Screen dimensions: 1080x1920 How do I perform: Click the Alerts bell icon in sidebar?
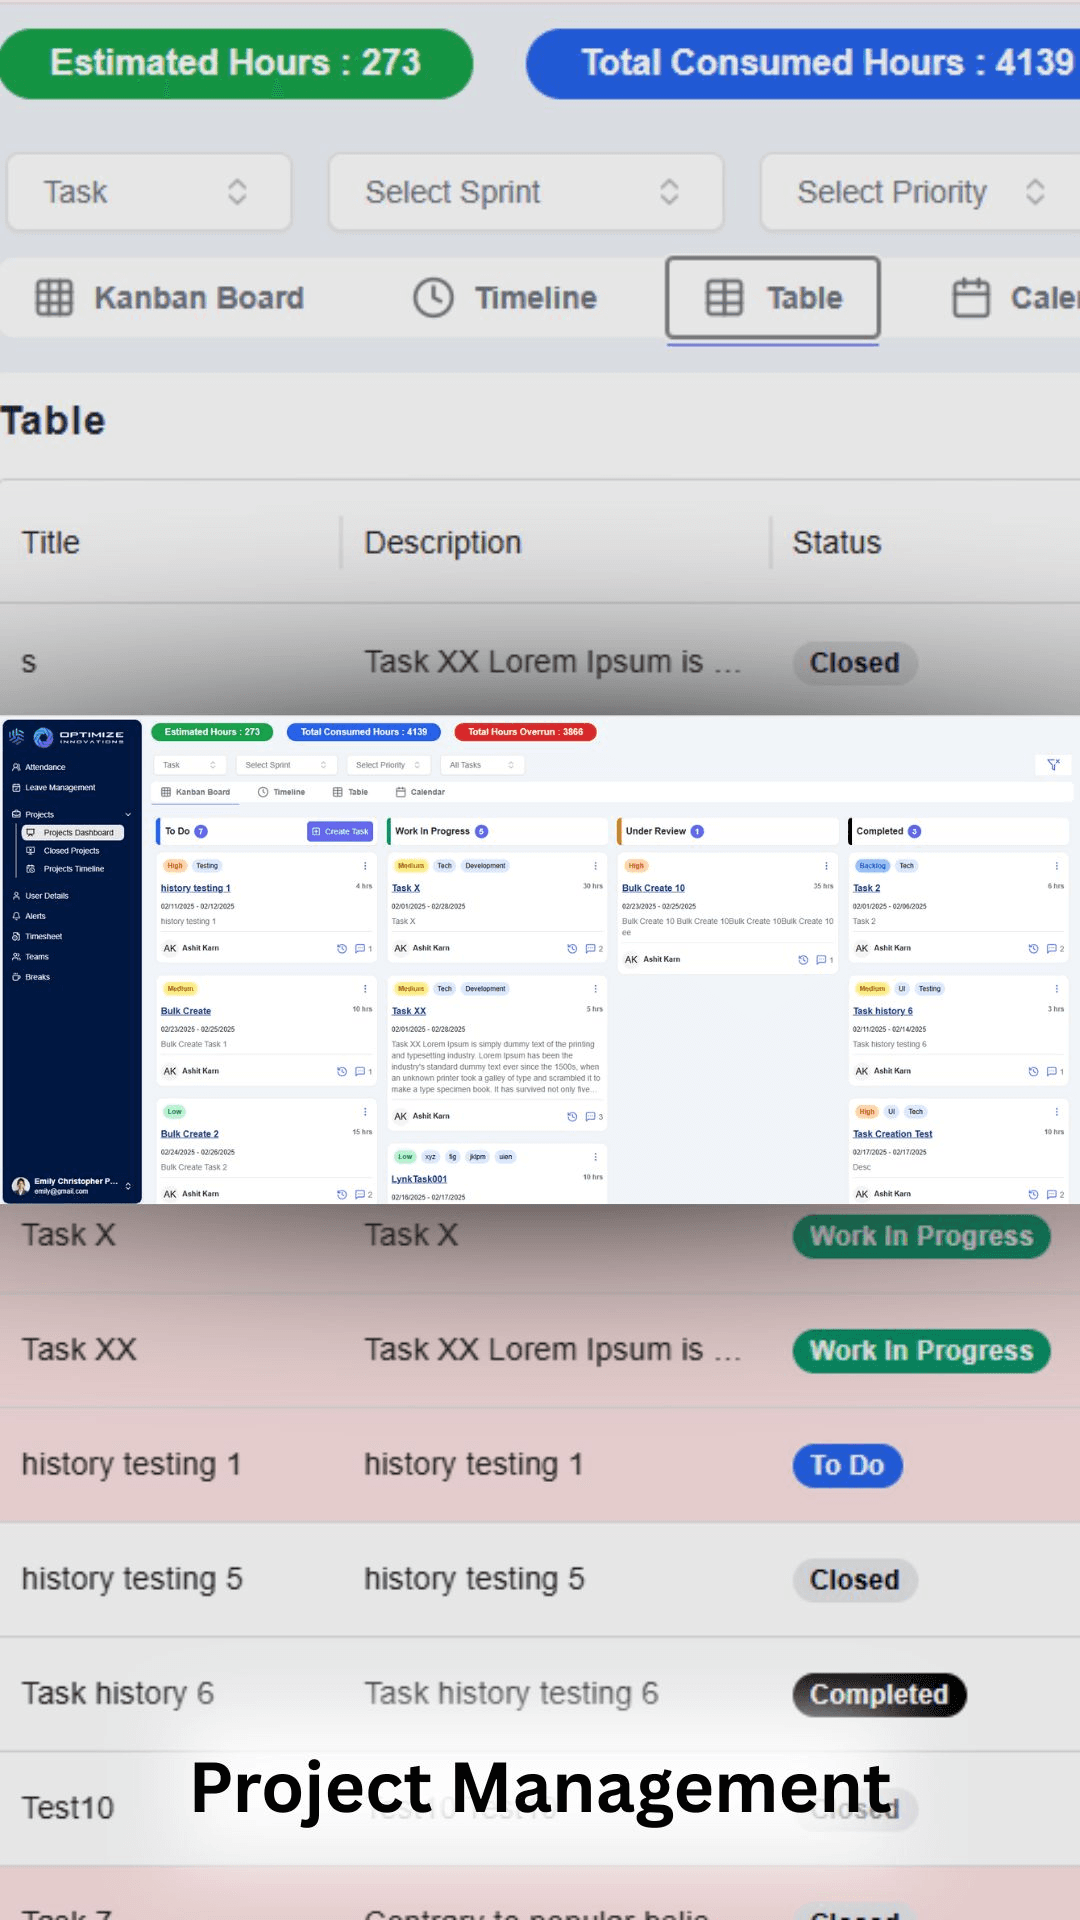tap(16, 916)
